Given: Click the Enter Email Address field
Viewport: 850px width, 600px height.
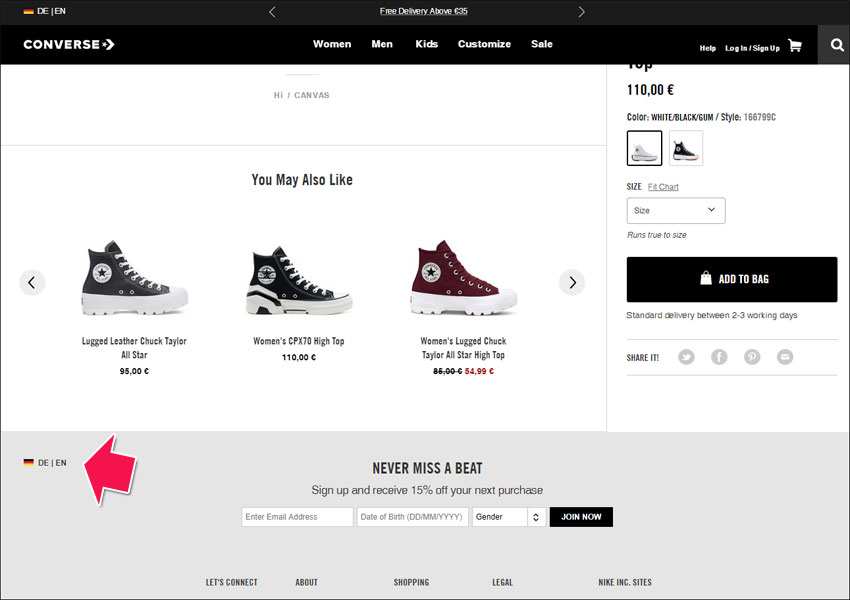Looking at the screenshot, I should pos(297,517).
